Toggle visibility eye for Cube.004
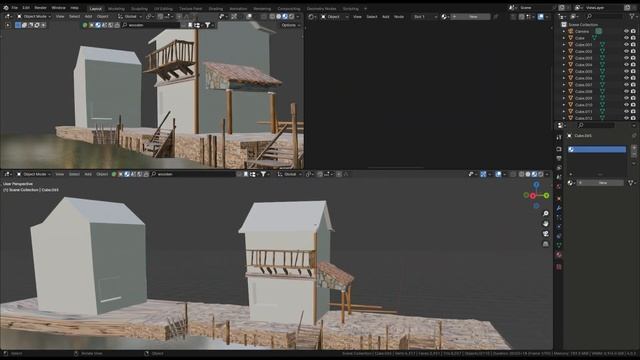Image resolution: width=640 pixels, height=360 pixels. pos(626,65)
